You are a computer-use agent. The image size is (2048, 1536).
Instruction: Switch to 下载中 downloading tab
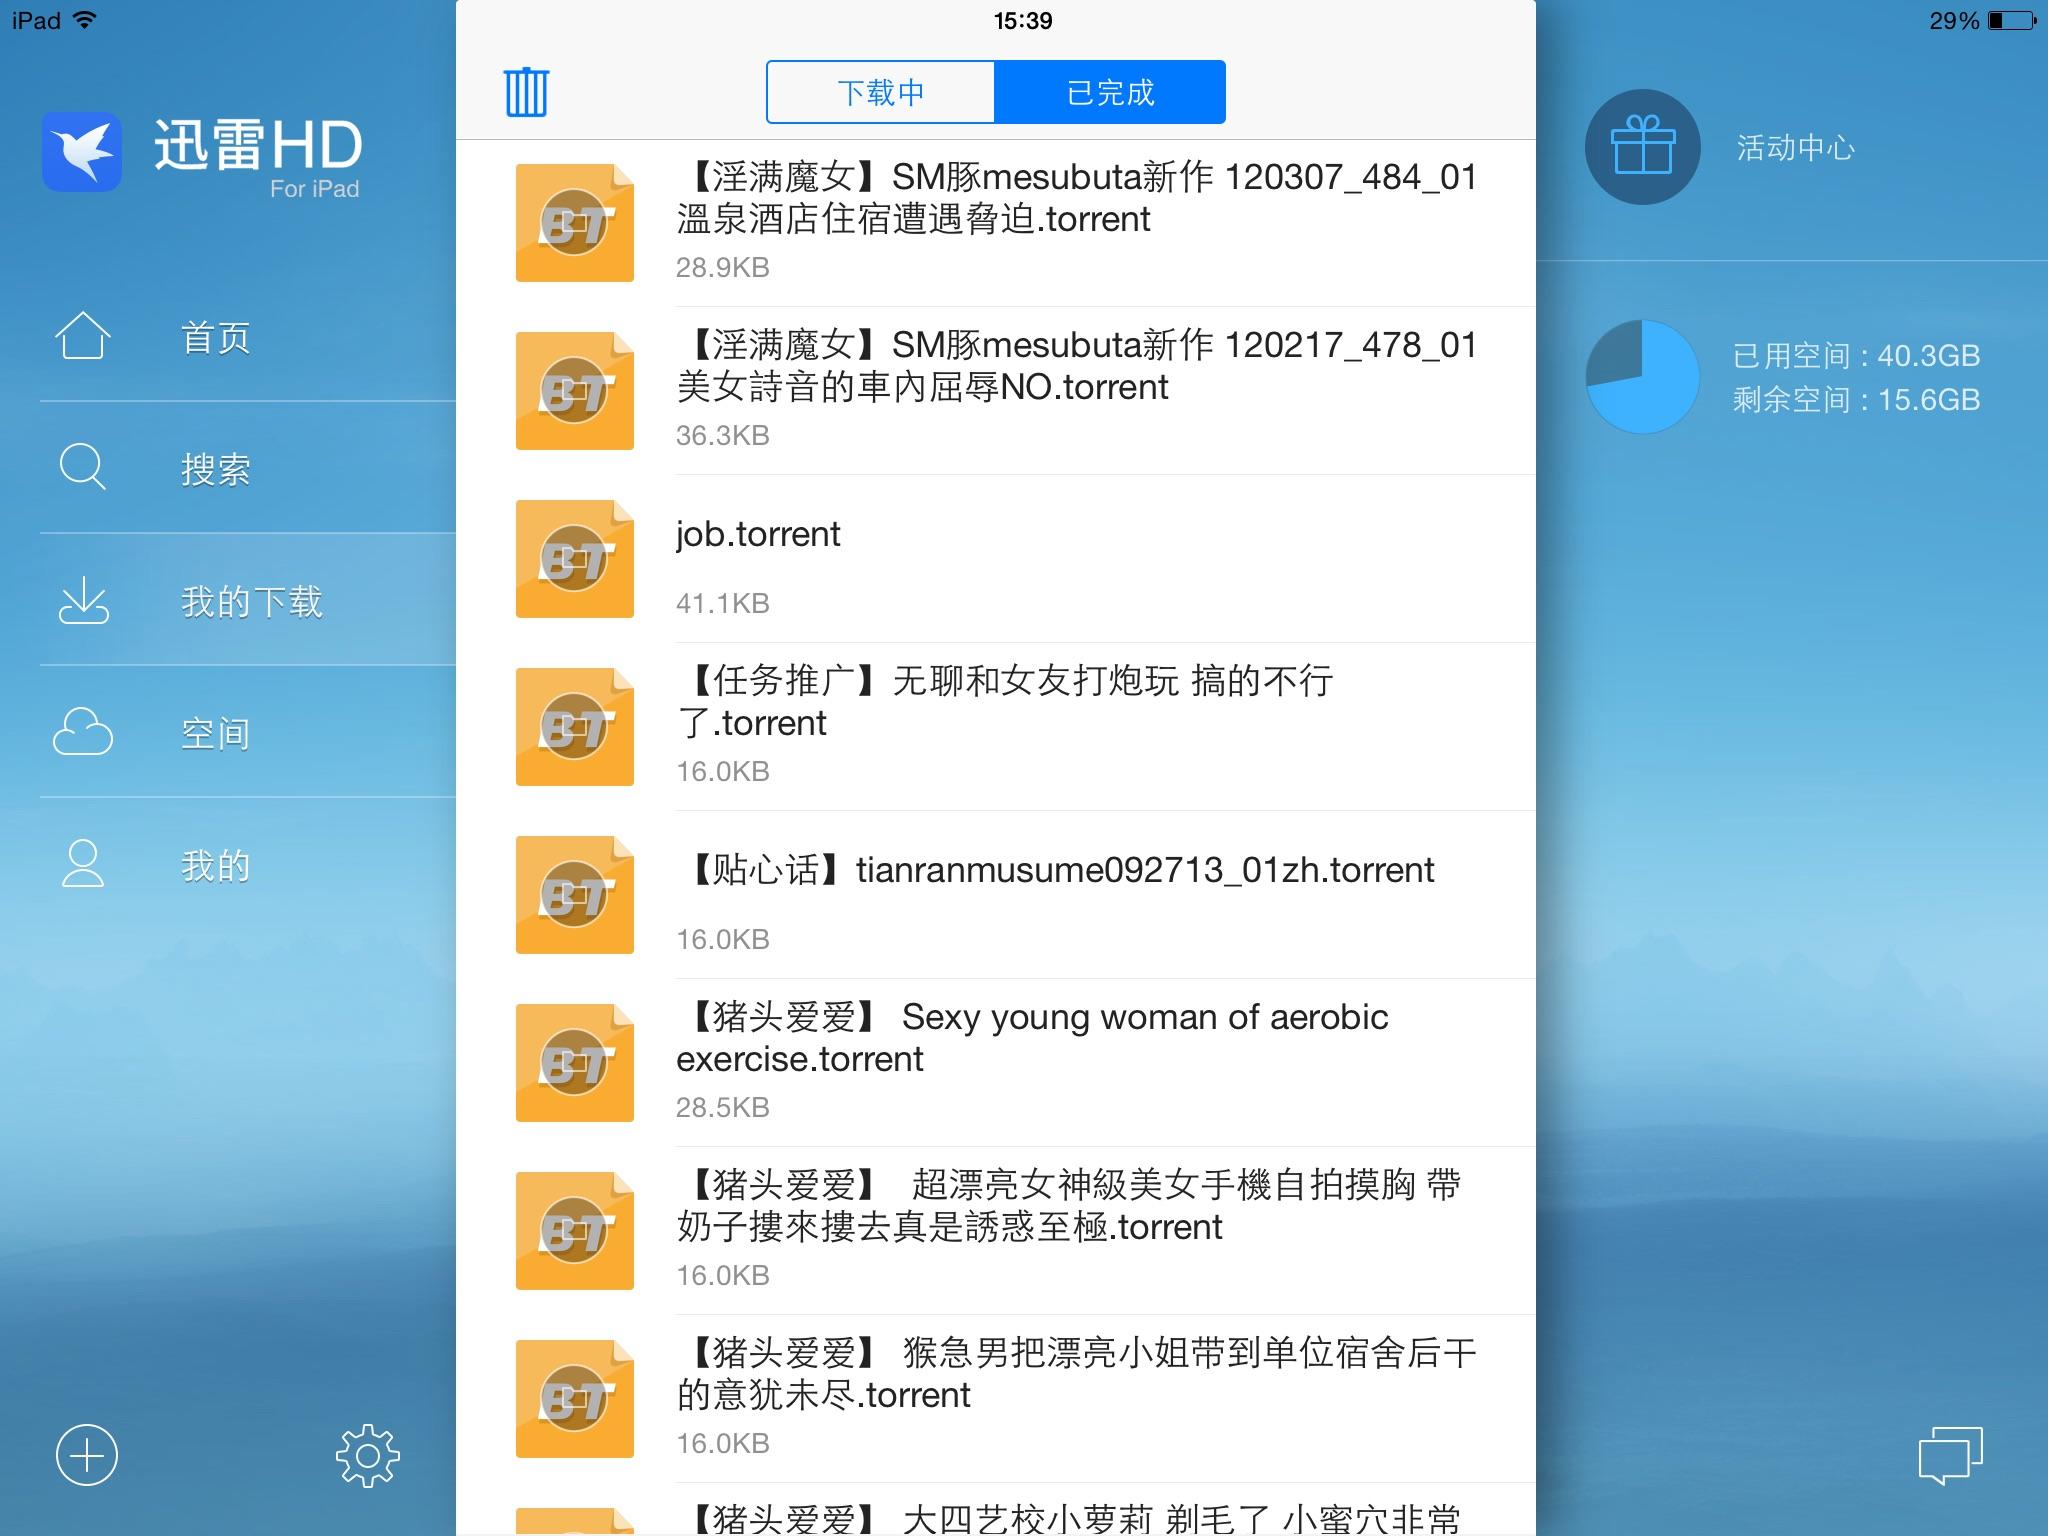click(x=881, y=92)
